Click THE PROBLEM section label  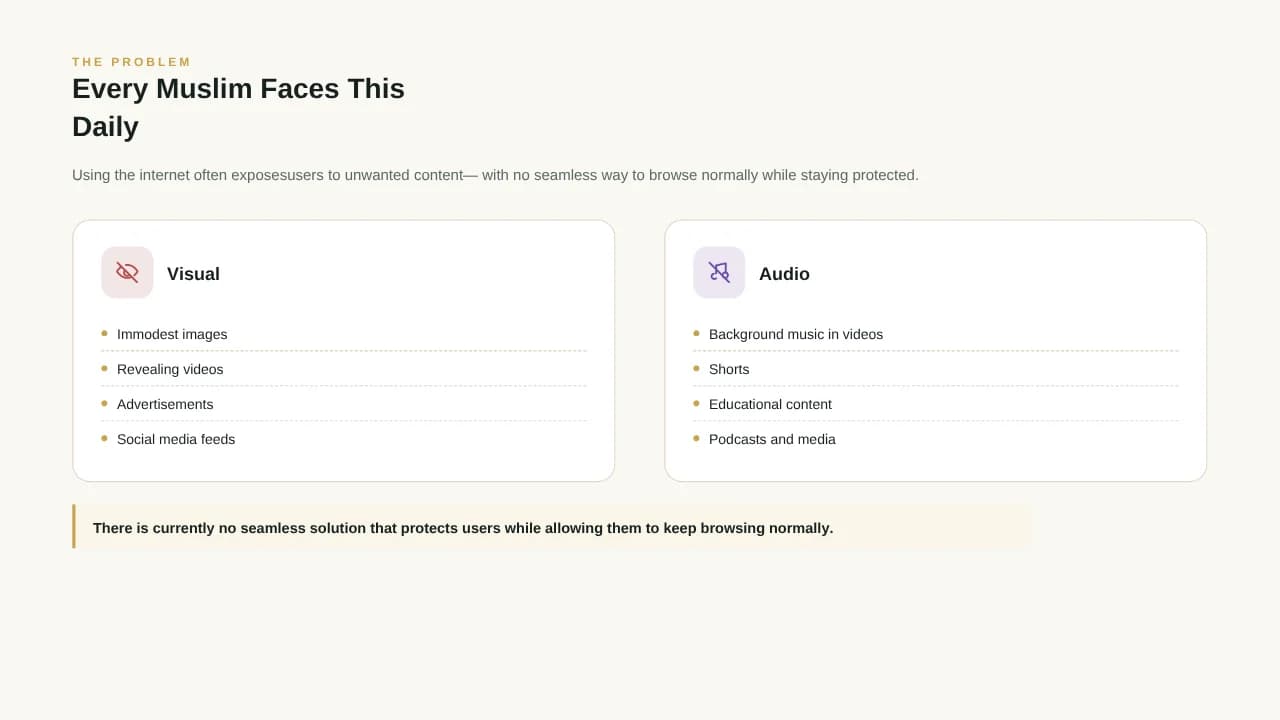[x=131, y=62]
